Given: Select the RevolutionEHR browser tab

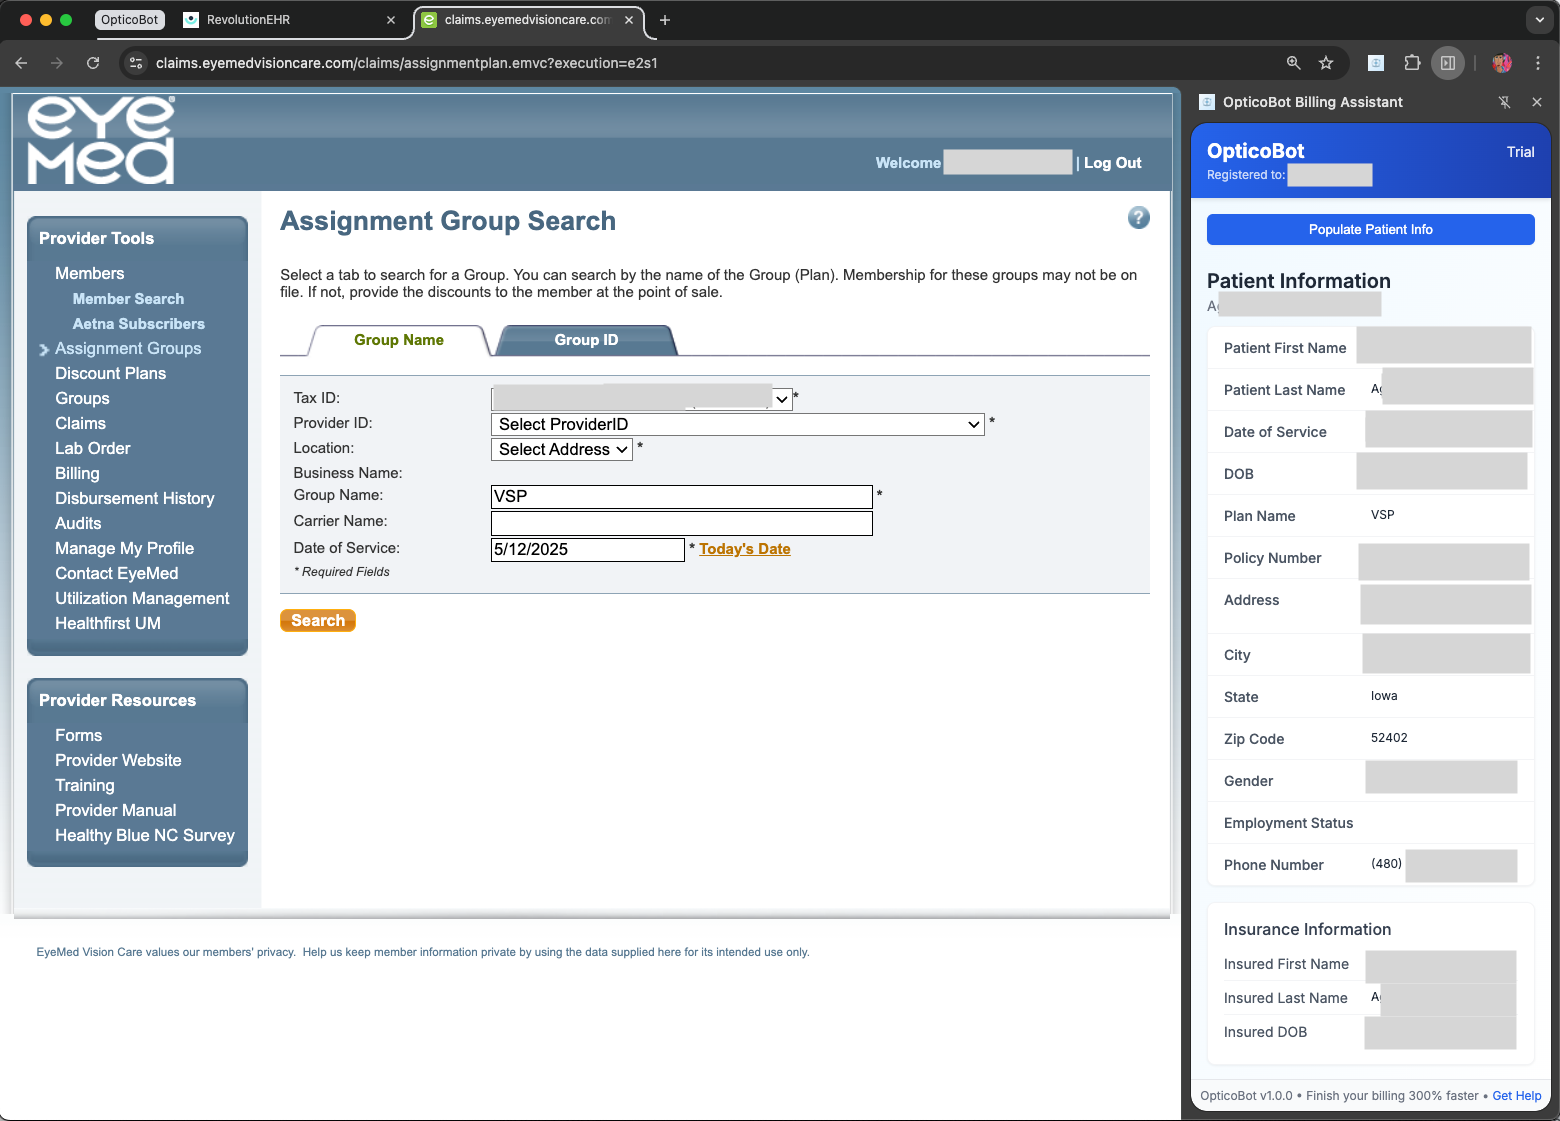Looking at the screenshot, I should pos(248,19).
